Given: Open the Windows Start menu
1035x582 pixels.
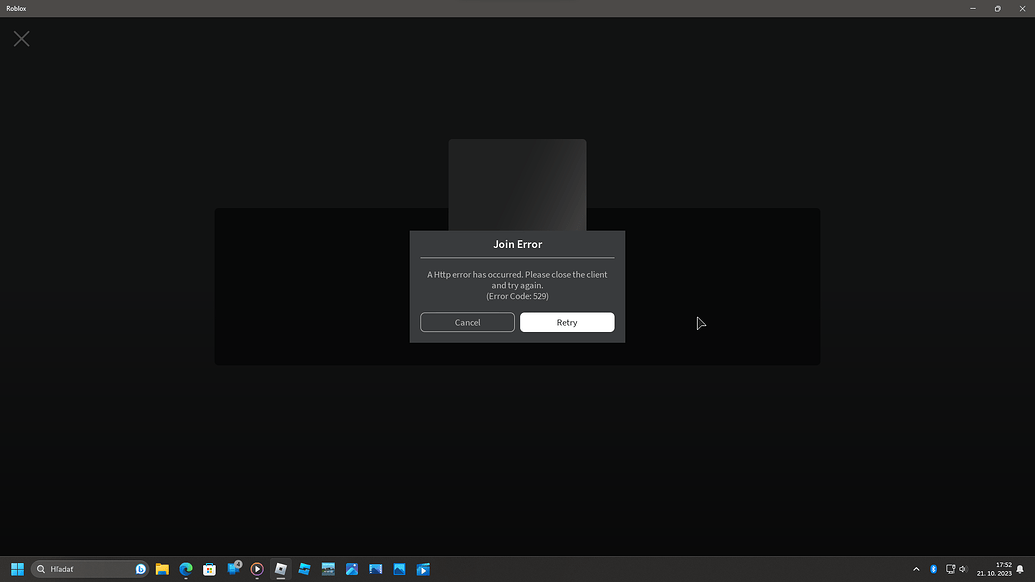Looking at the screenshot, I should (17, 568).
